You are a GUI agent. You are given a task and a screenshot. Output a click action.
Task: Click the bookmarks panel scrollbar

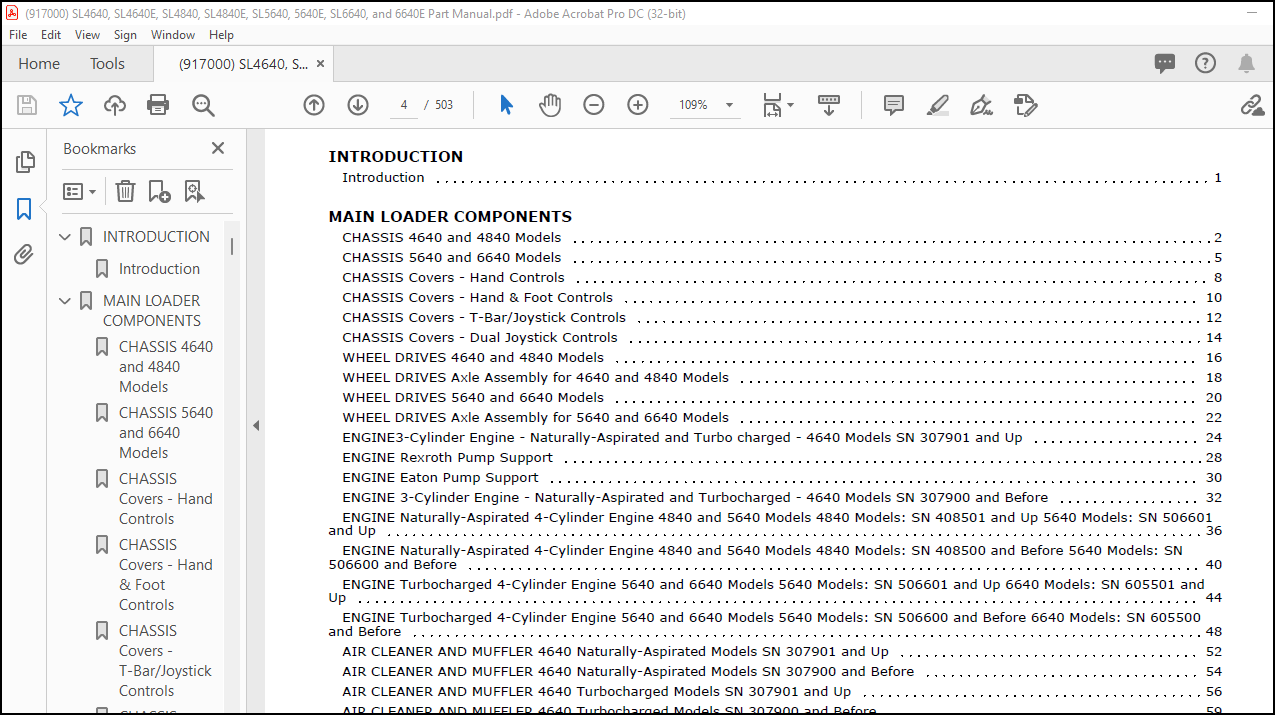pos(232,247)
